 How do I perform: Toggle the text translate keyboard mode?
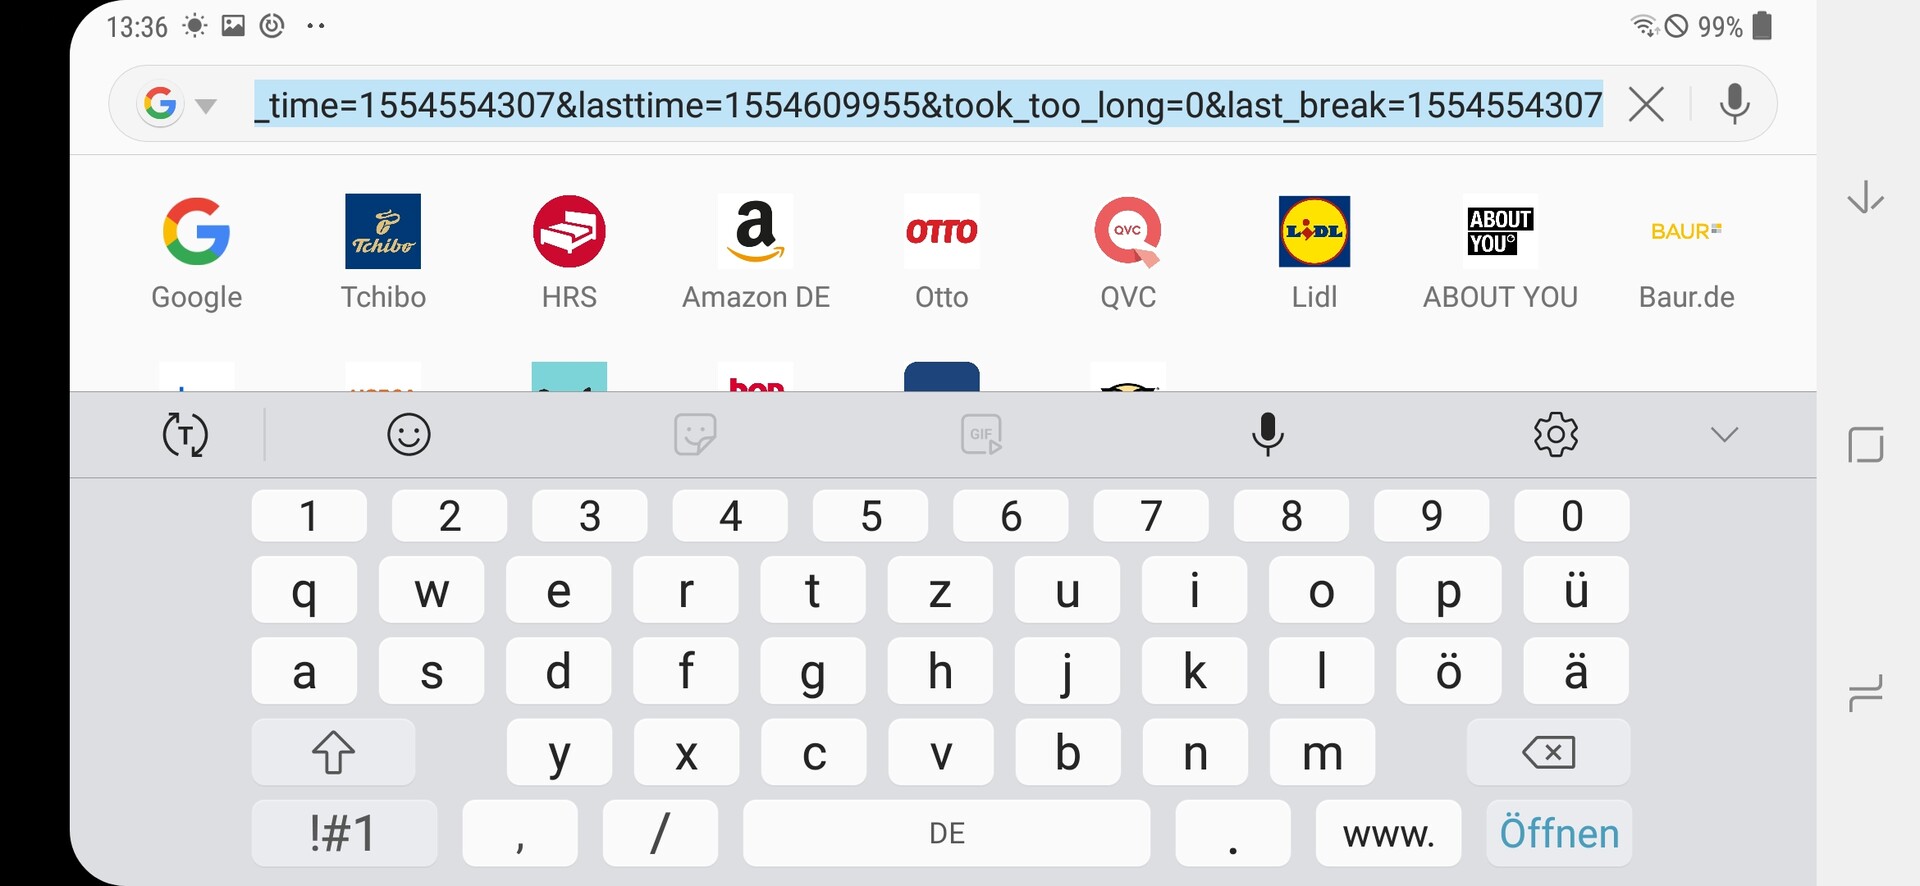click(x=185, y=435)
